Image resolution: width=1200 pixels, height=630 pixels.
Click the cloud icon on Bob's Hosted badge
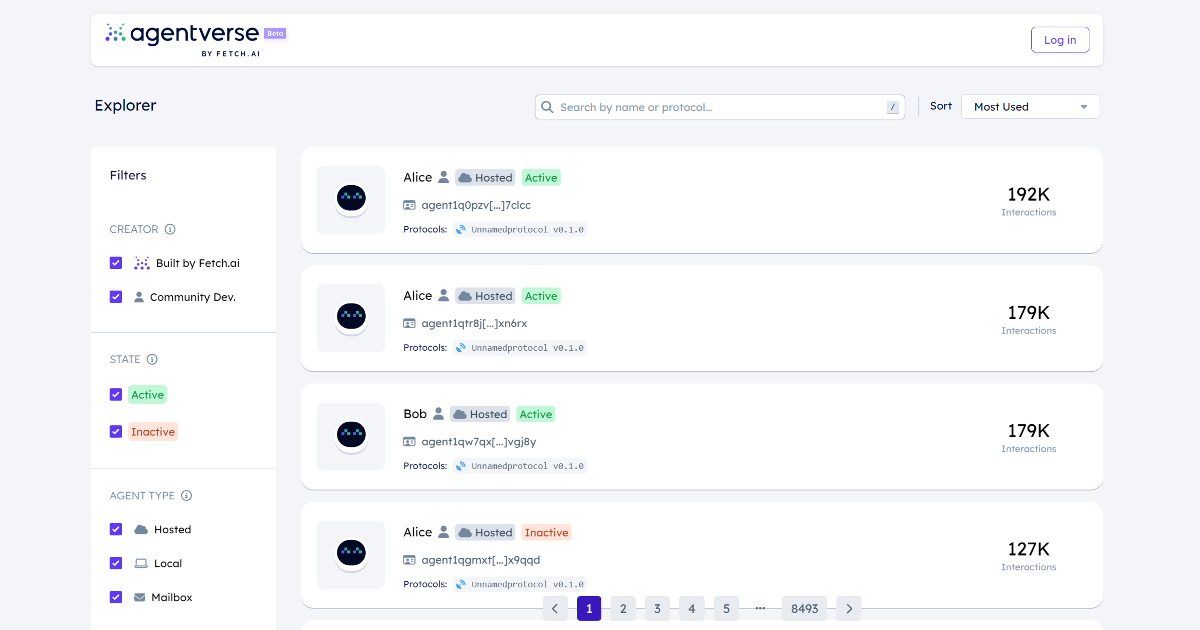458,413
